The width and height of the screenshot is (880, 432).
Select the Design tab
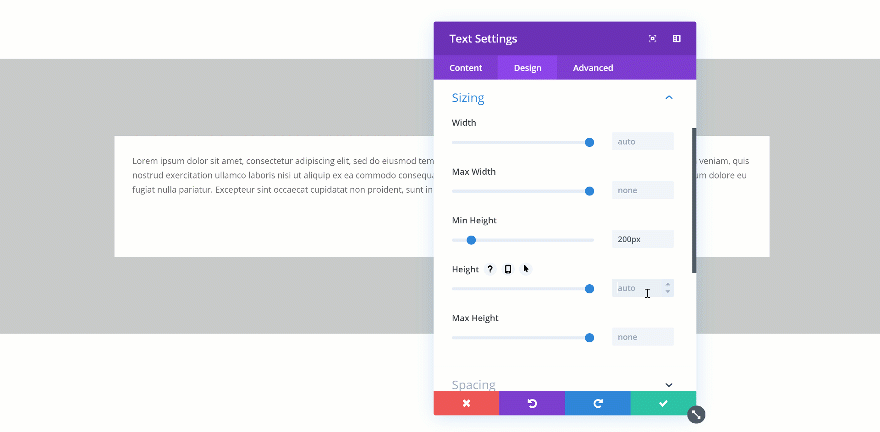(527, 68)
